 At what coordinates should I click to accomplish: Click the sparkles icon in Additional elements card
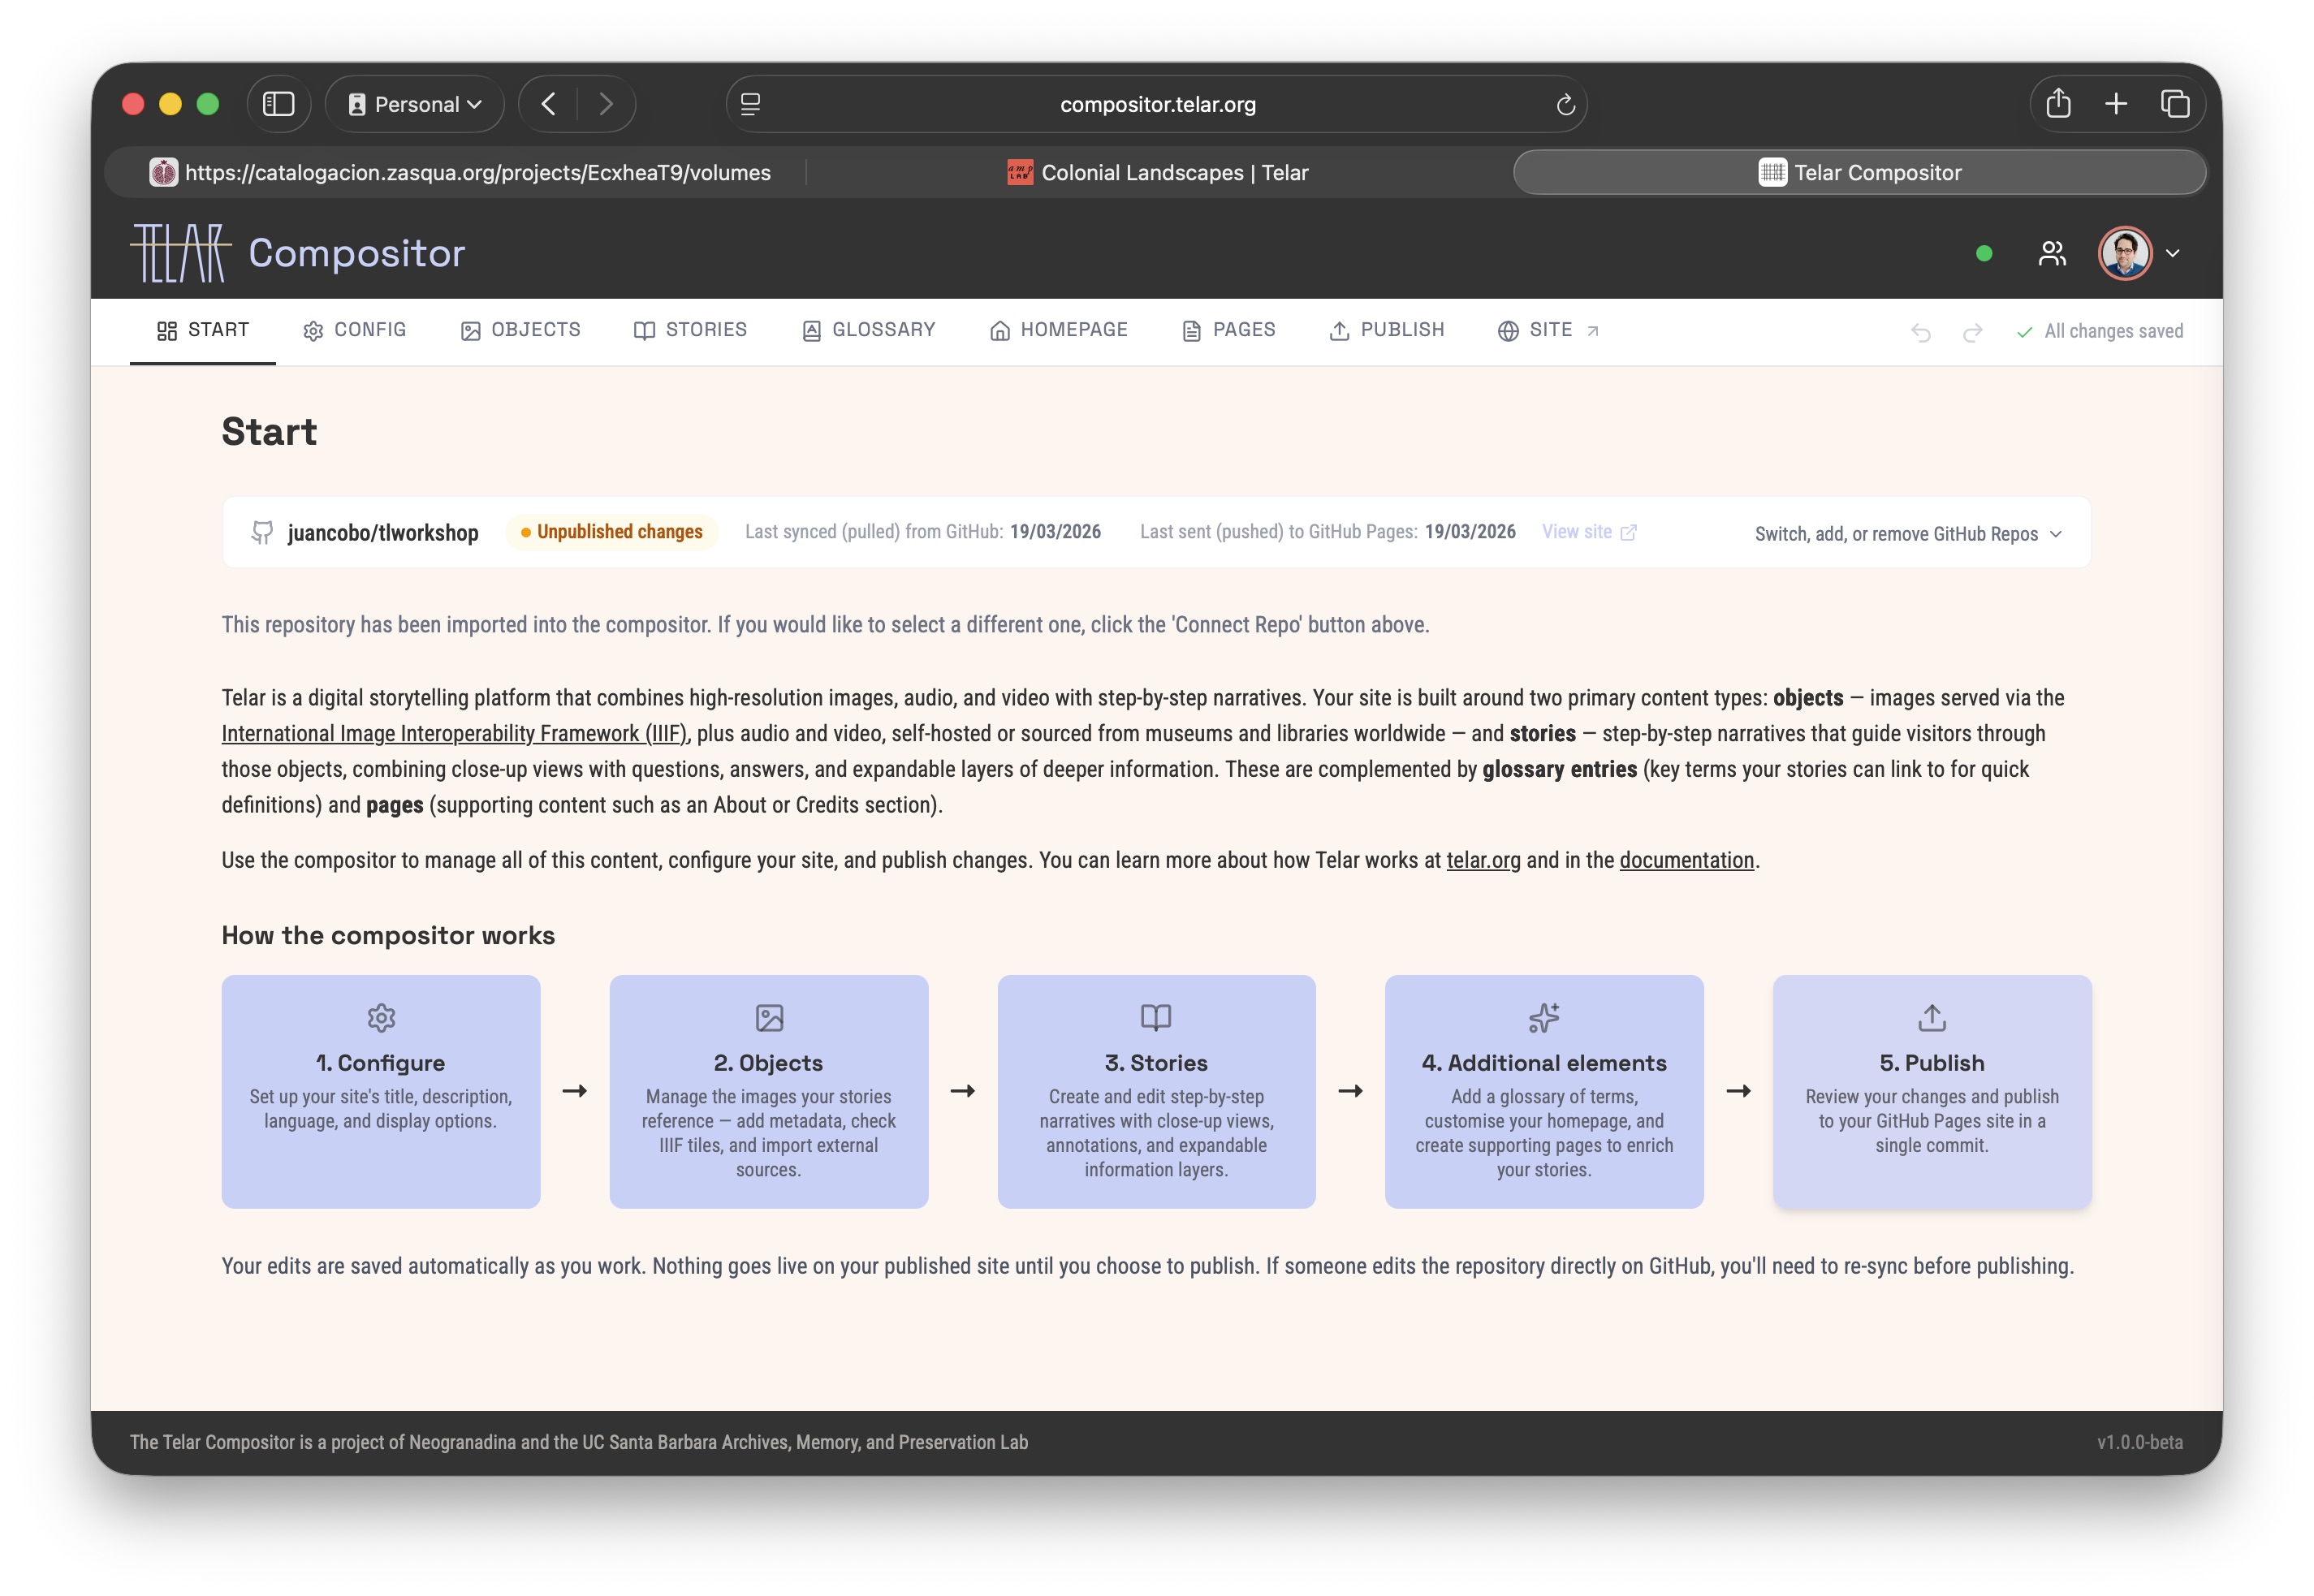(1544, 1018)
